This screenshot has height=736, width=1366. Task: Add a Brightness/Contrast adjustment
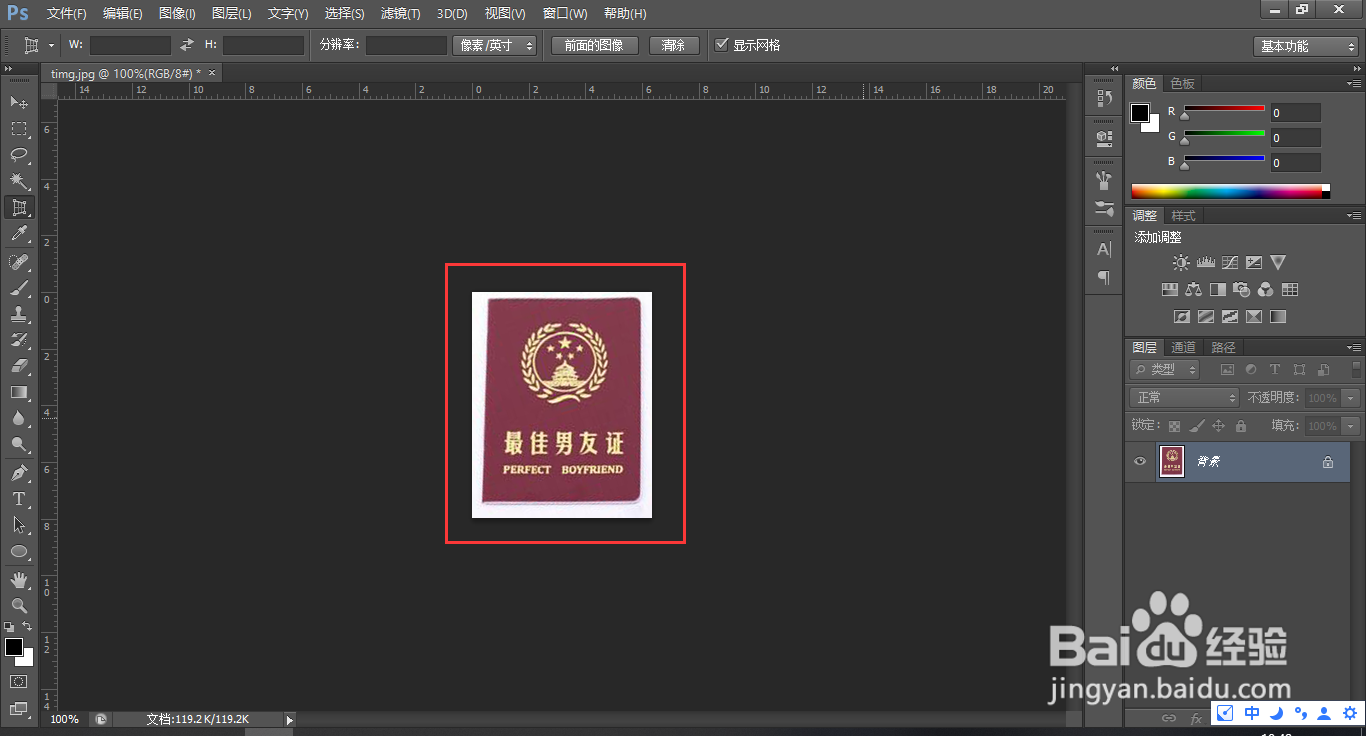pyautogui.click(x=1181, y=263)
